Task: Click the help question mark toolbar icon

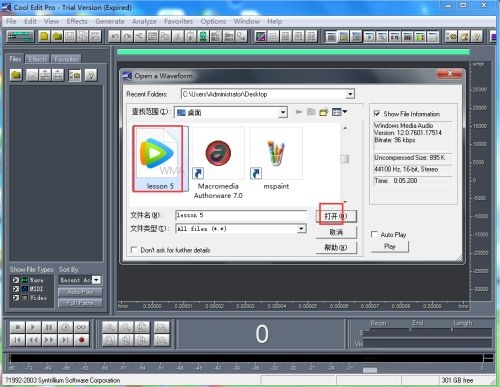Action: 477,36
